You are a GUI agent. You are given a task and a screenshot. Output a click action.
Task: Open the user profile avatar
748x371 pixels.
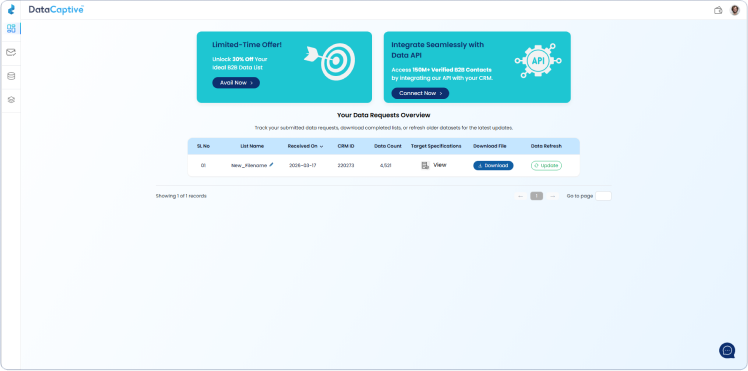tap(735, 10)
